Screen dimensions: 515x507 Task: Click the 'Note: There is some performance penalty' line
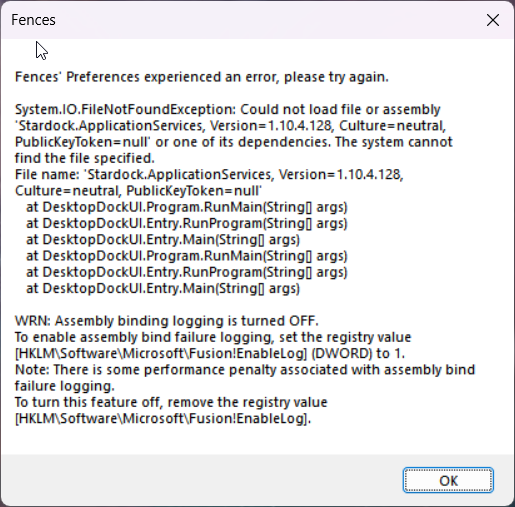pos(245,370)
